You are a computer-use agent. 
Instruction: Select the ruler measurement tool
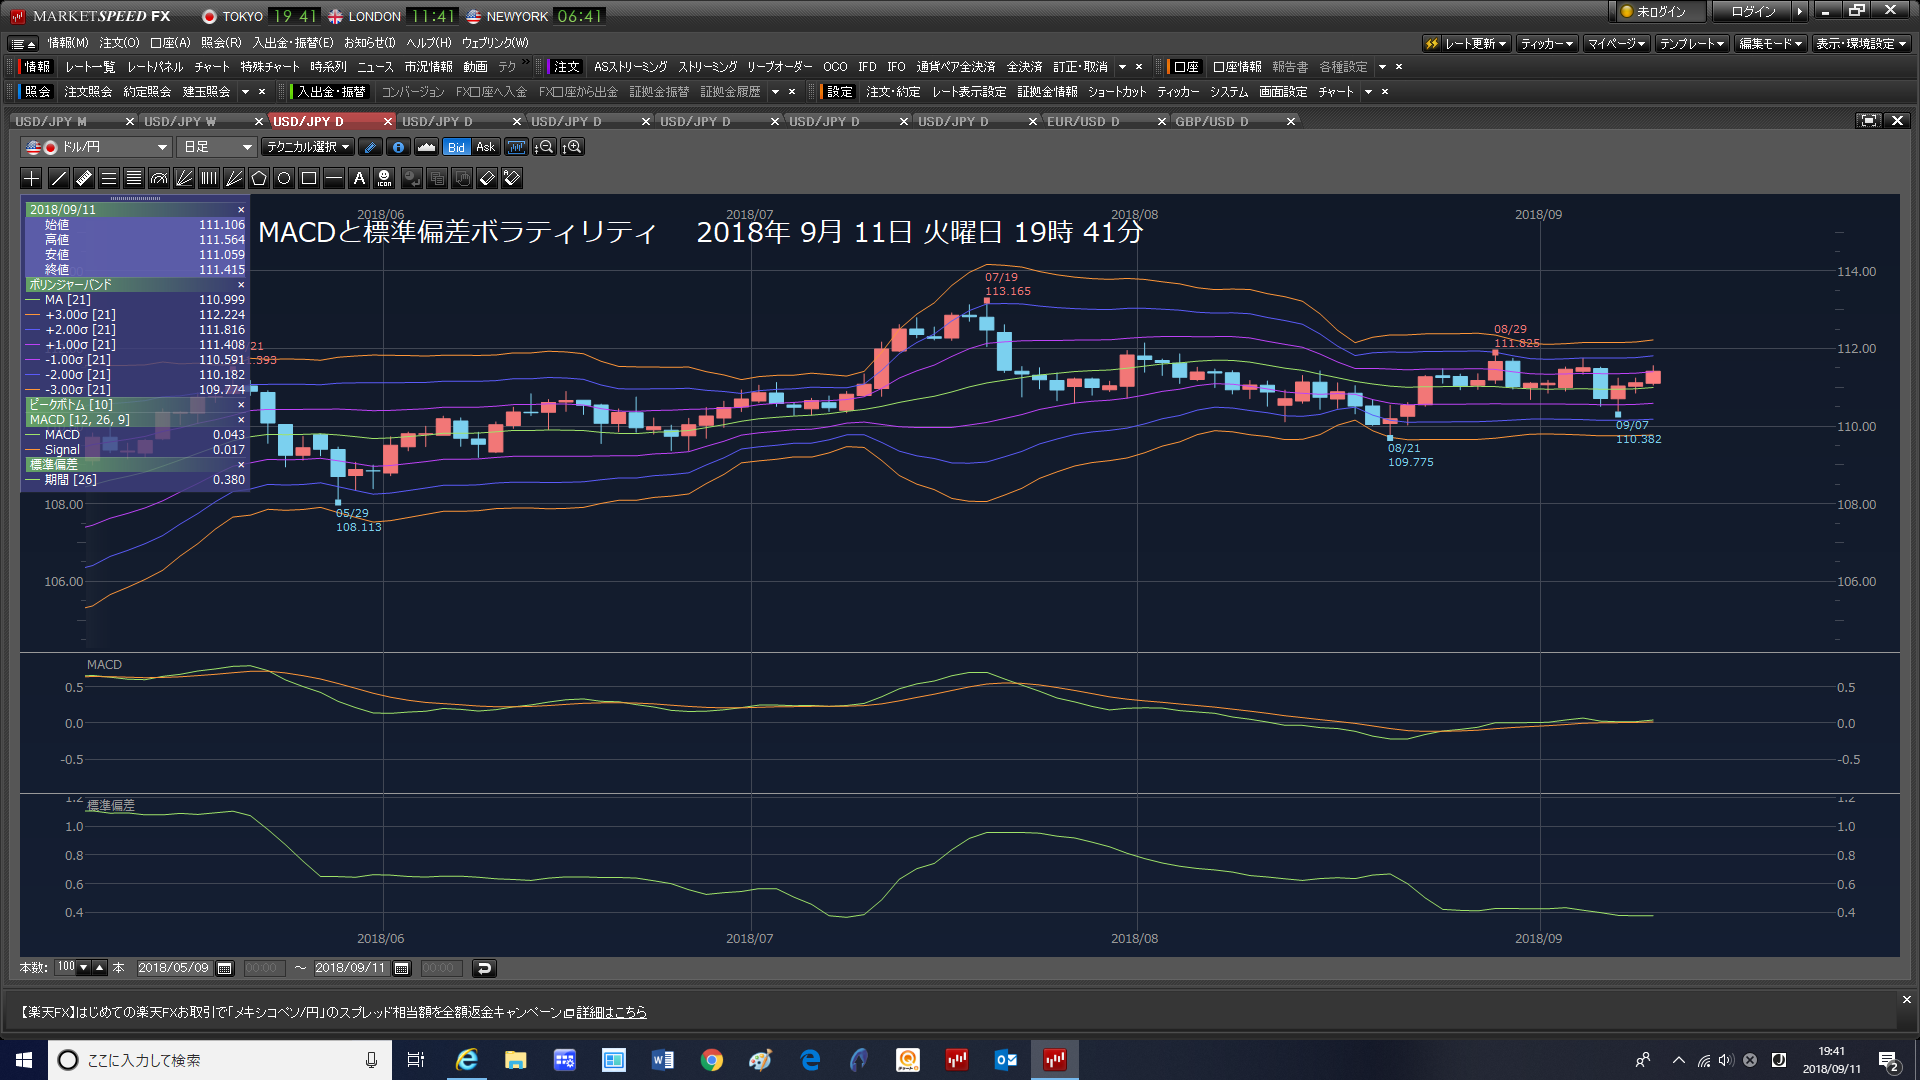coord(84,178)
